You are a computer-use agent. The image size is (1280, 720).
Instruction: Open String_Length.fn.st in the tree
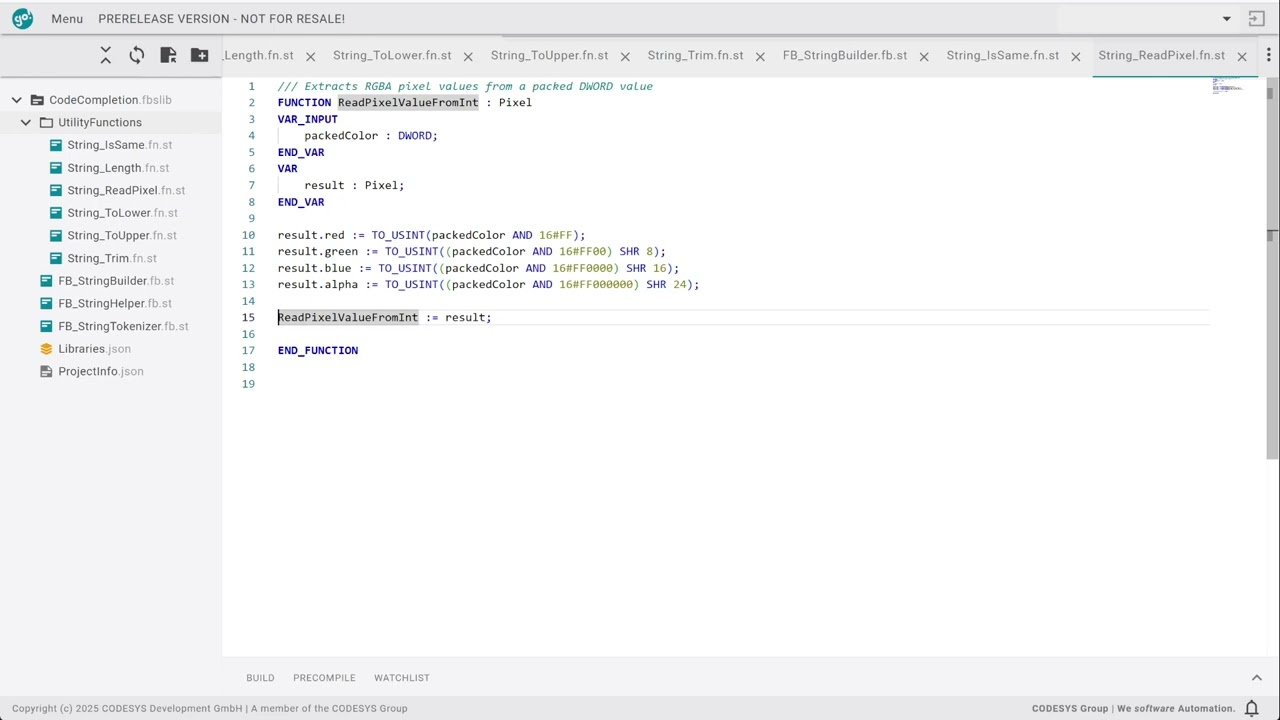tap(118, 168)
